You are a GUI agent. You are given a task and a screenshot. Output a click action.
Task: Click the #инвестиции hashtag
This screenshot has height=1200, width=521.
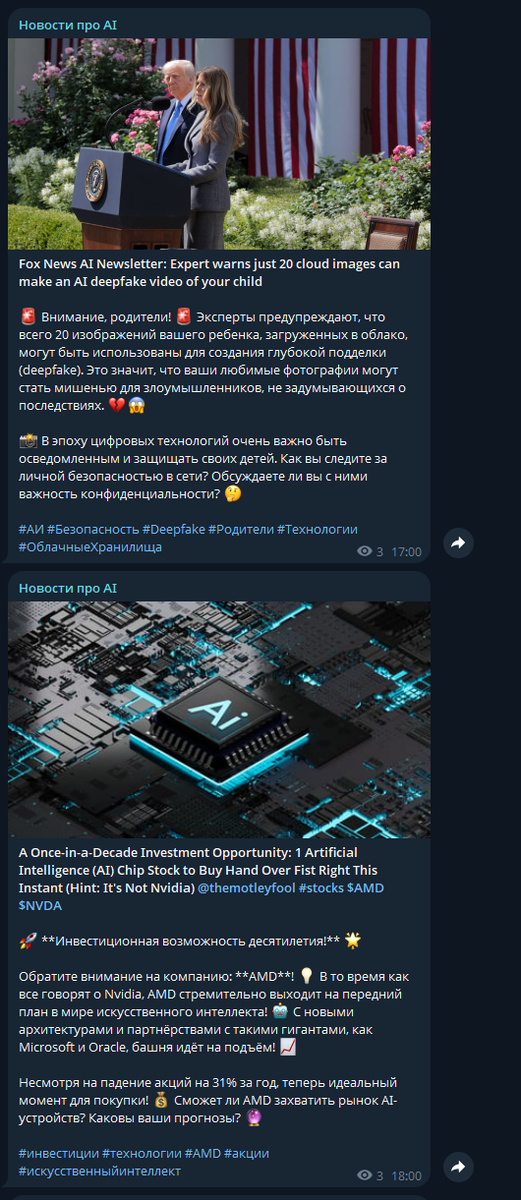[x=59, y=1153]
